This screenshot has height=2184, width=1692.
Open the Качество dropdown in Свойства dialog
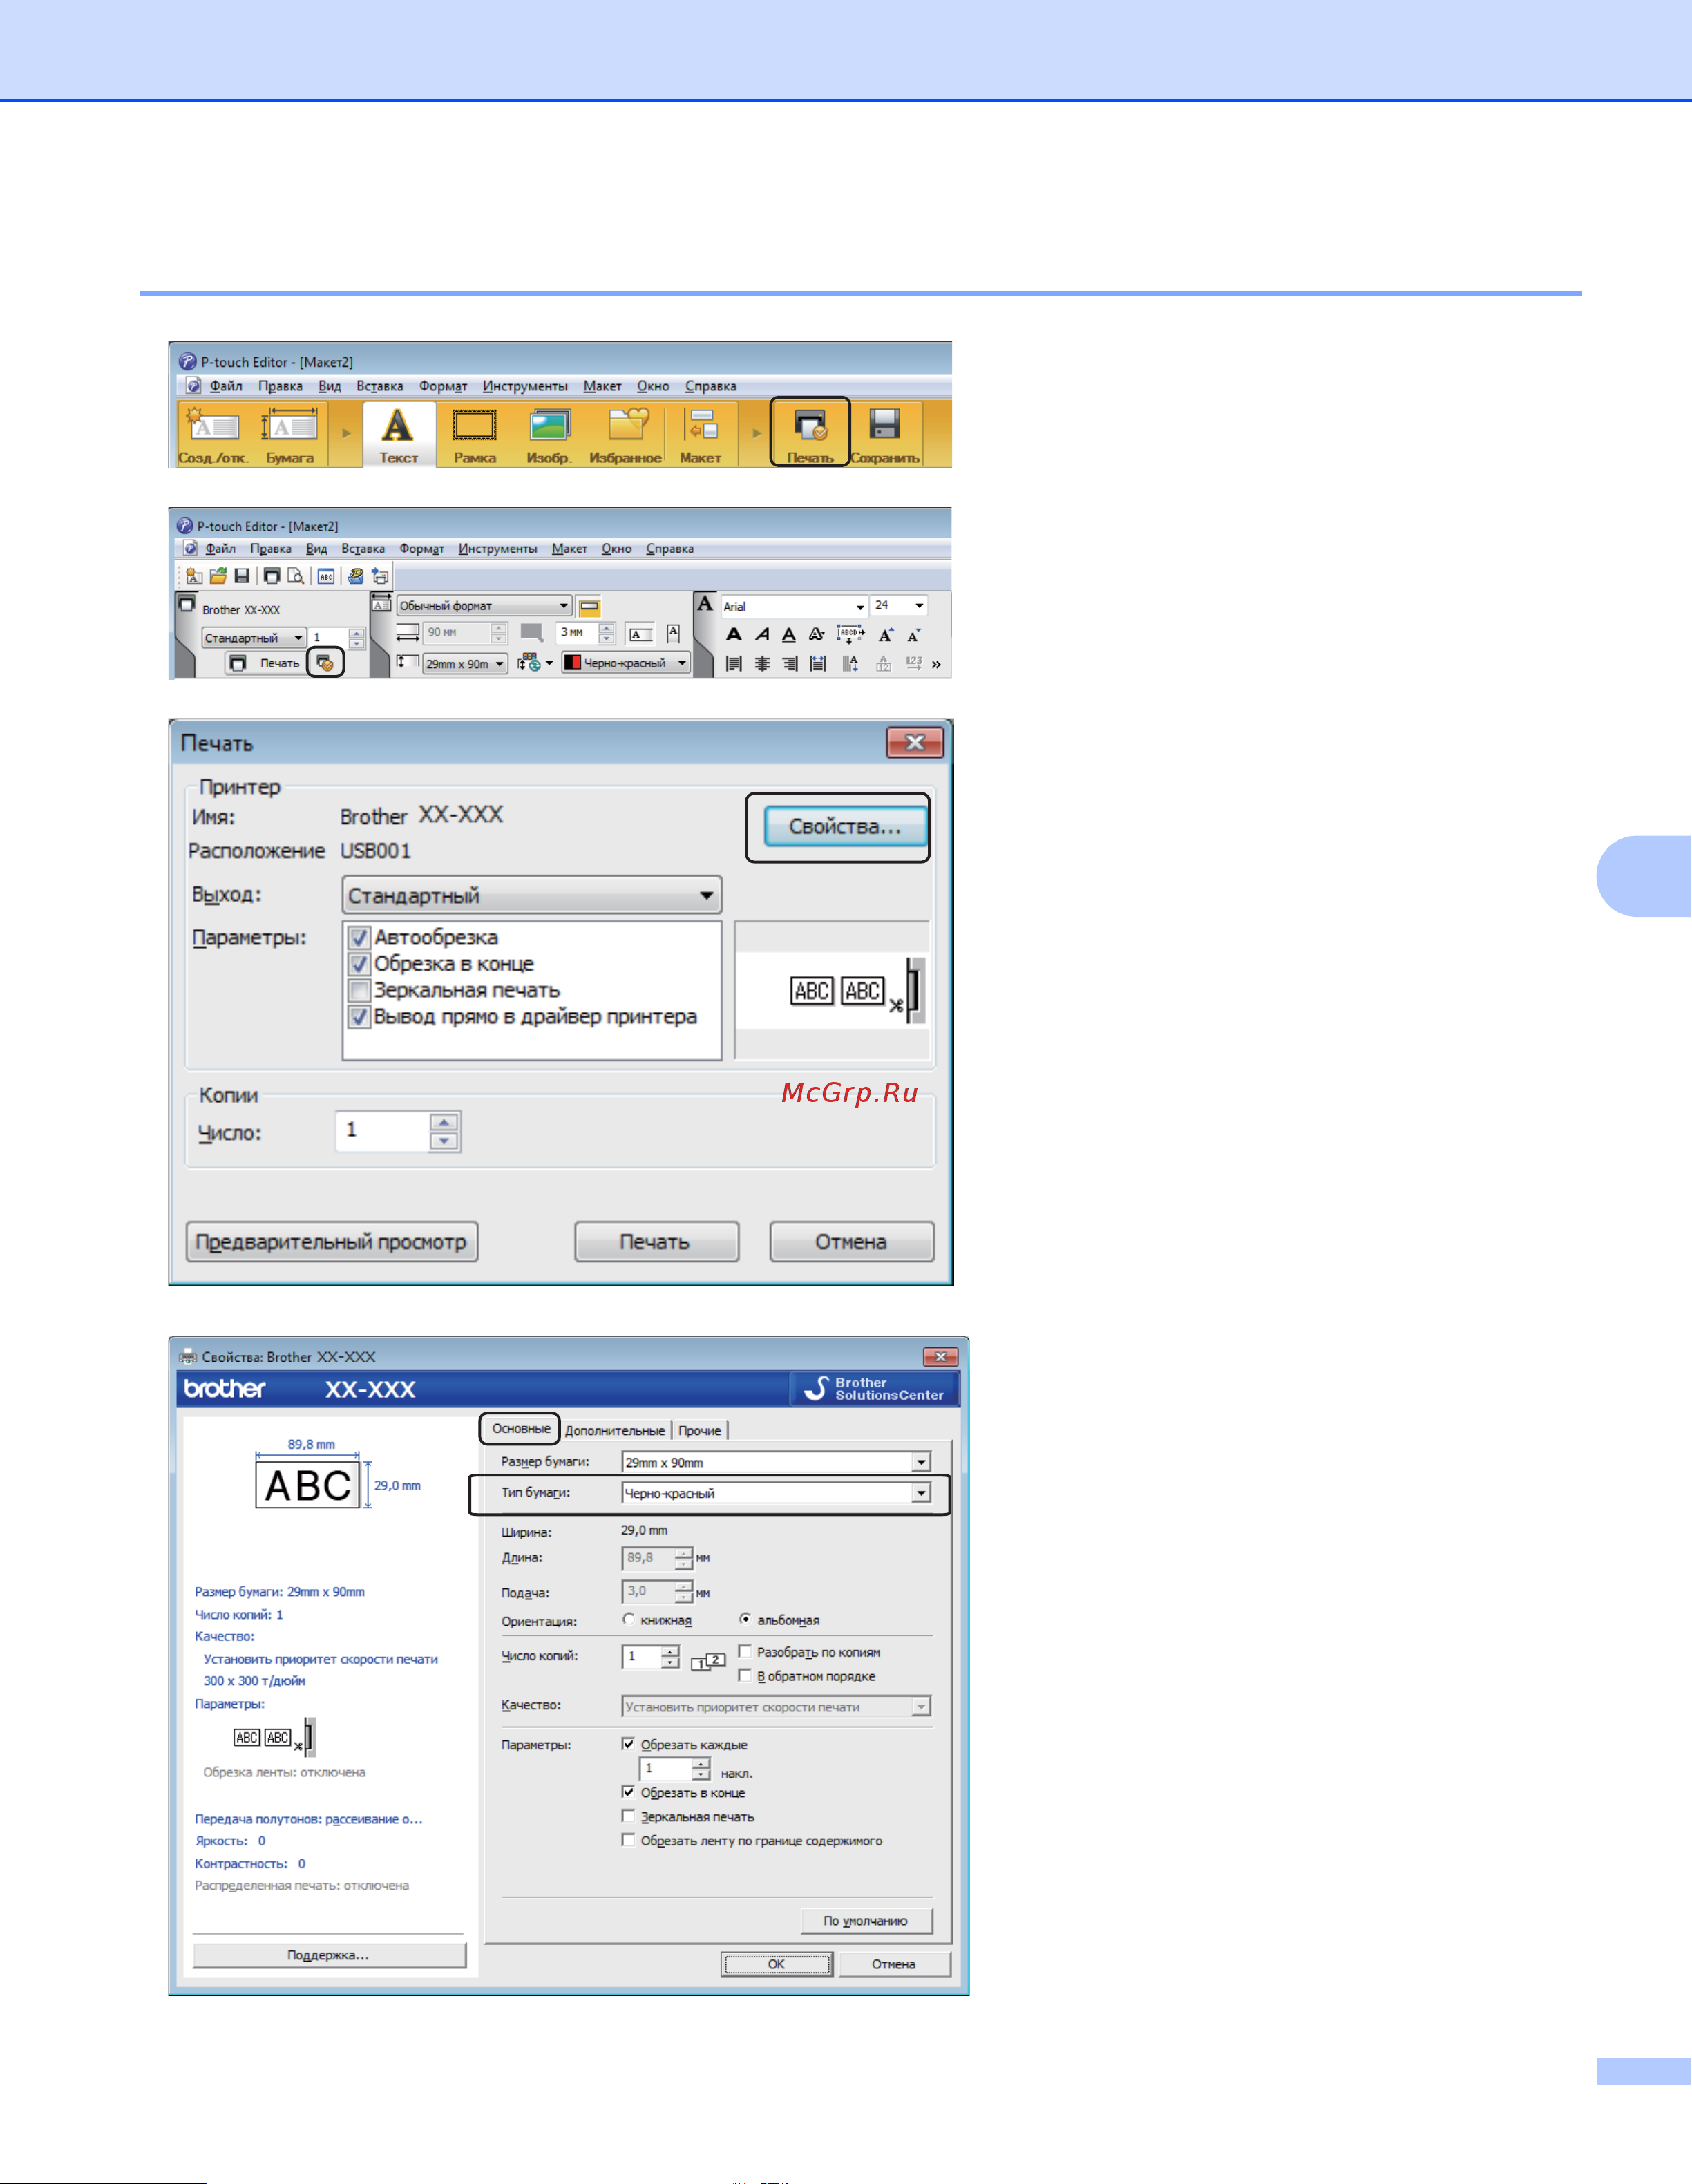(776, 1707)
